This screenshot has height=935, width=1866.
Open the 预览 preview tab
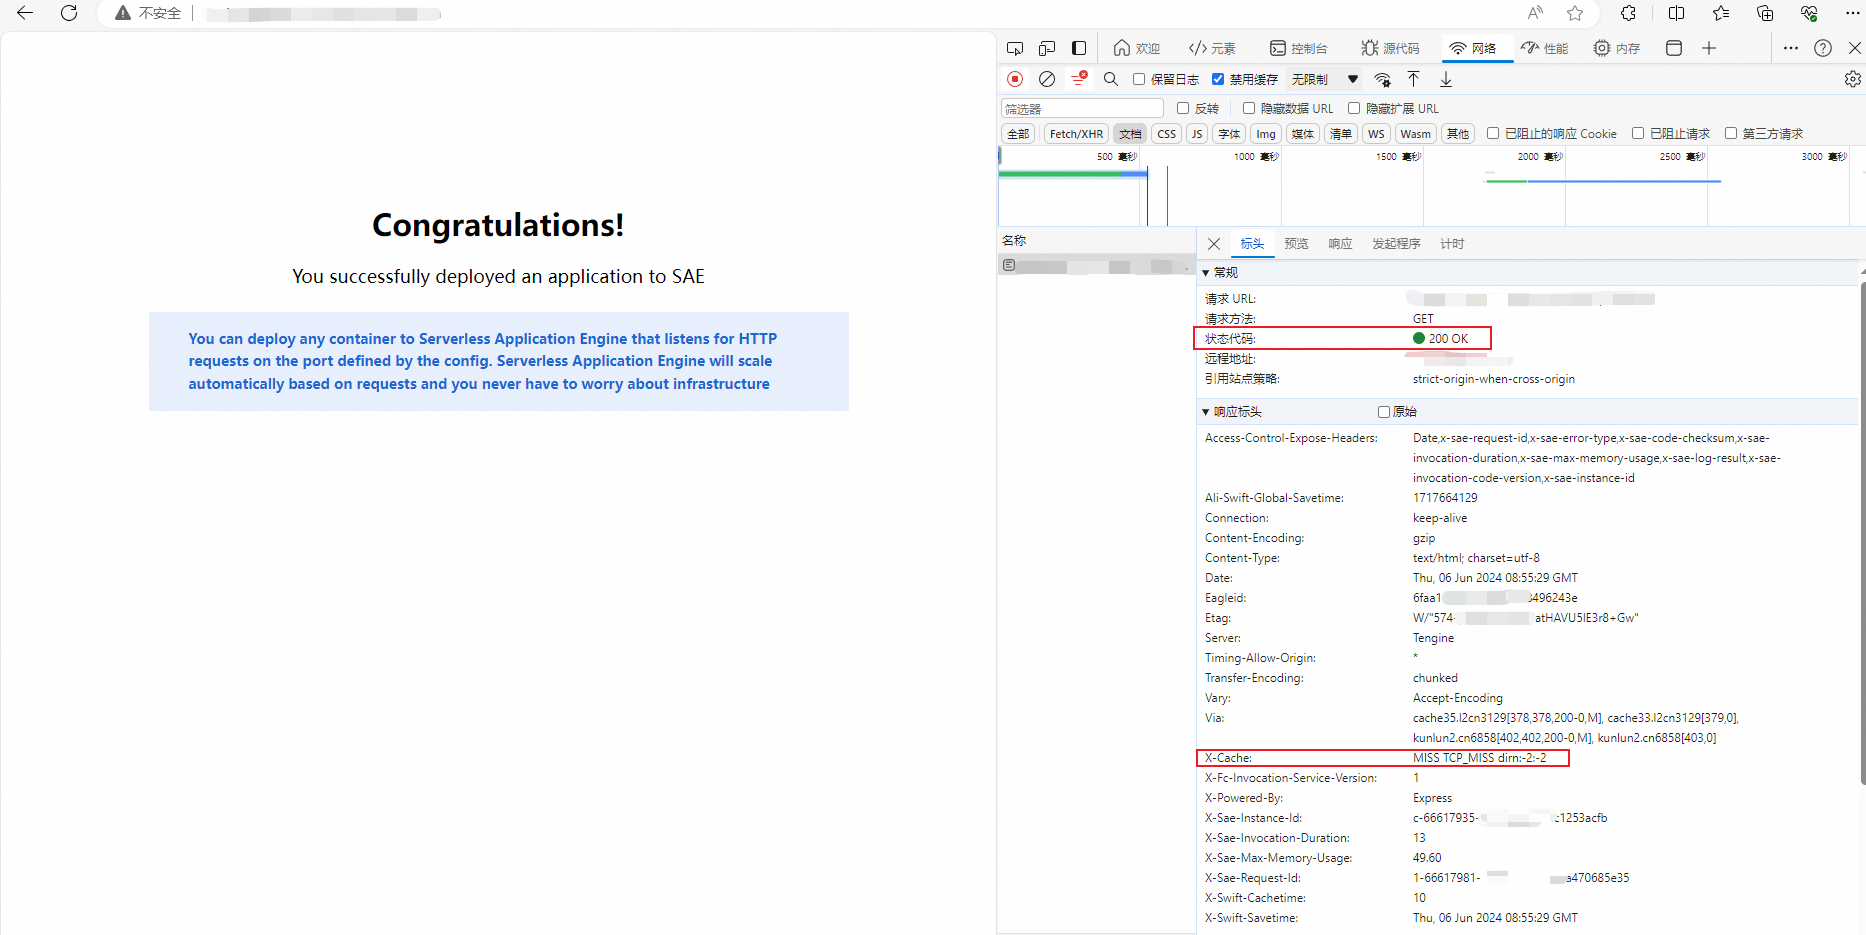click(1296, 244)
